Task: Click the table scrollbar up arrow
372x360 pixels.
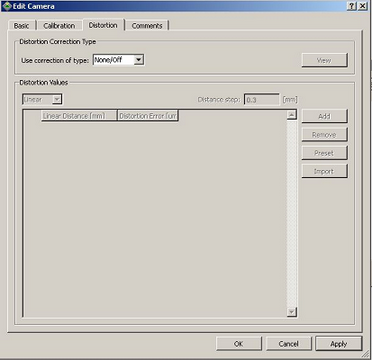Action: (292, 115)
